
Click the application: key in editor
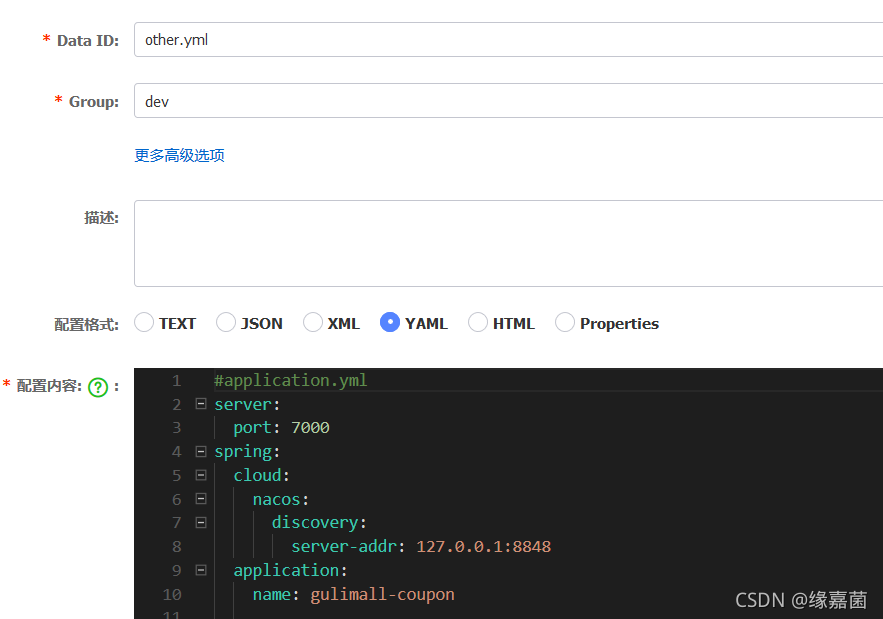[x=291, y=571]
